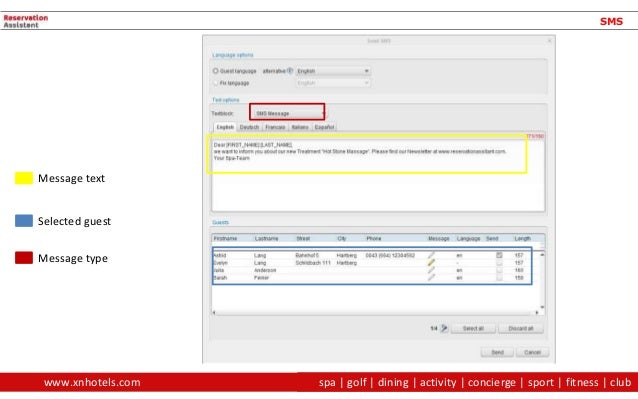
Task: Click Hartberg city cell in Astrid row
Action: [347, 255]
